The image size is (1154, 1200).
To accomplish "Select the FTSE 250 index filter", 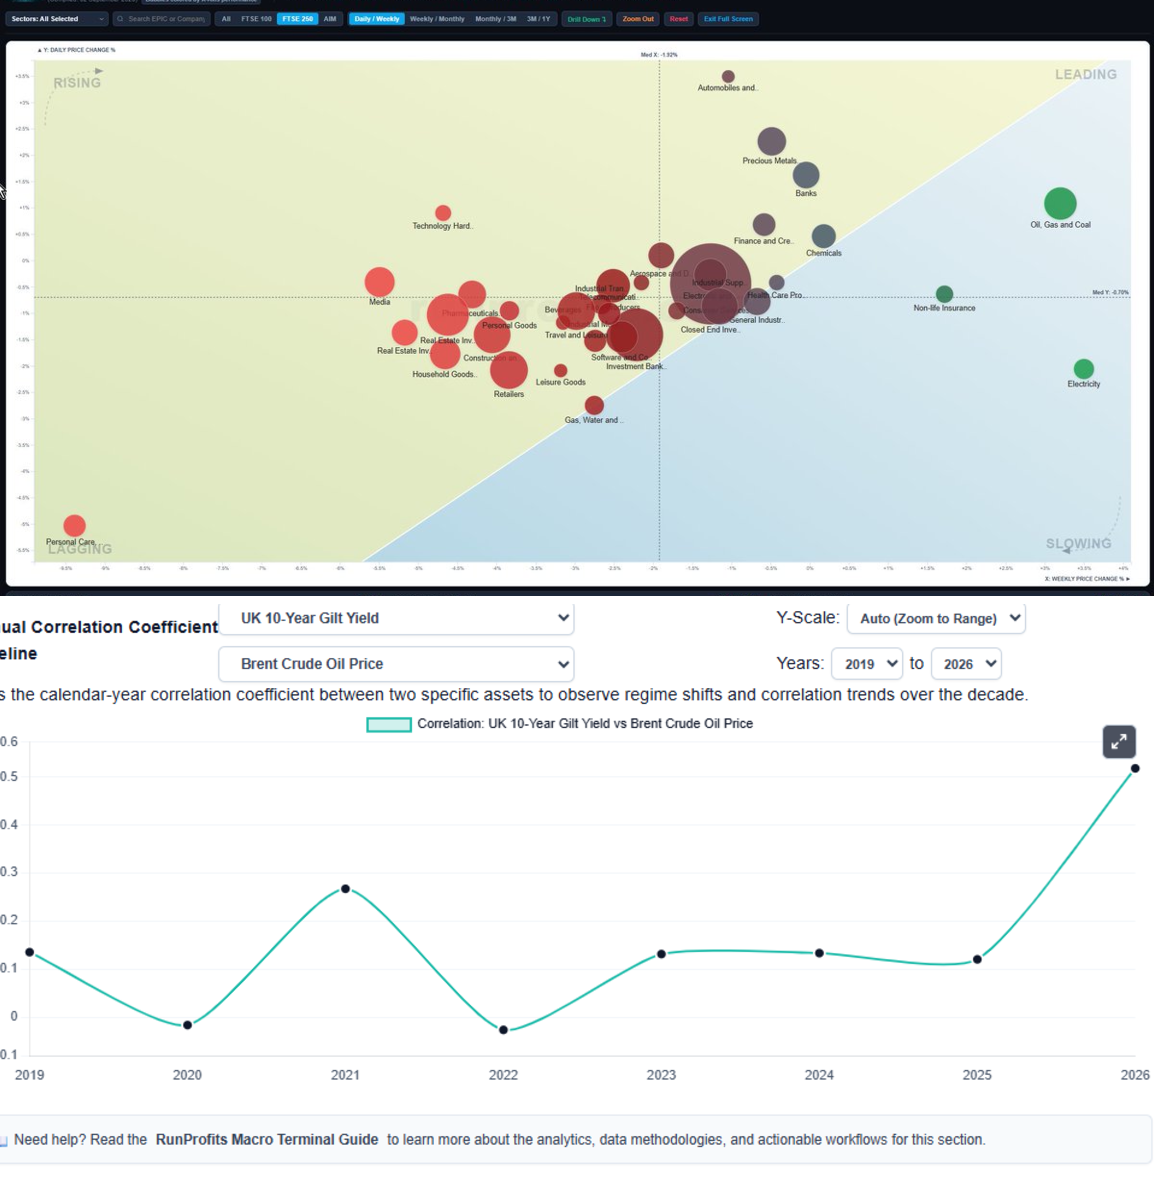I will coord(297,19).
